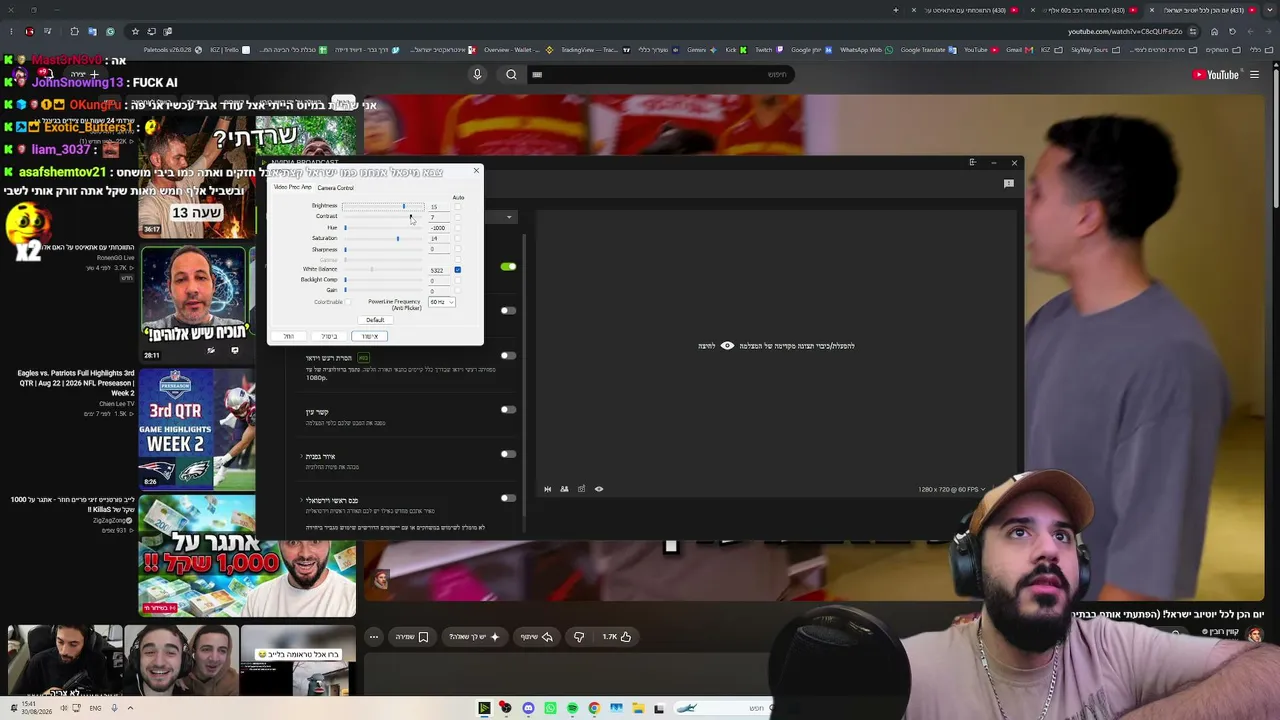Open Discord from the taskbar

pos(528,708)
